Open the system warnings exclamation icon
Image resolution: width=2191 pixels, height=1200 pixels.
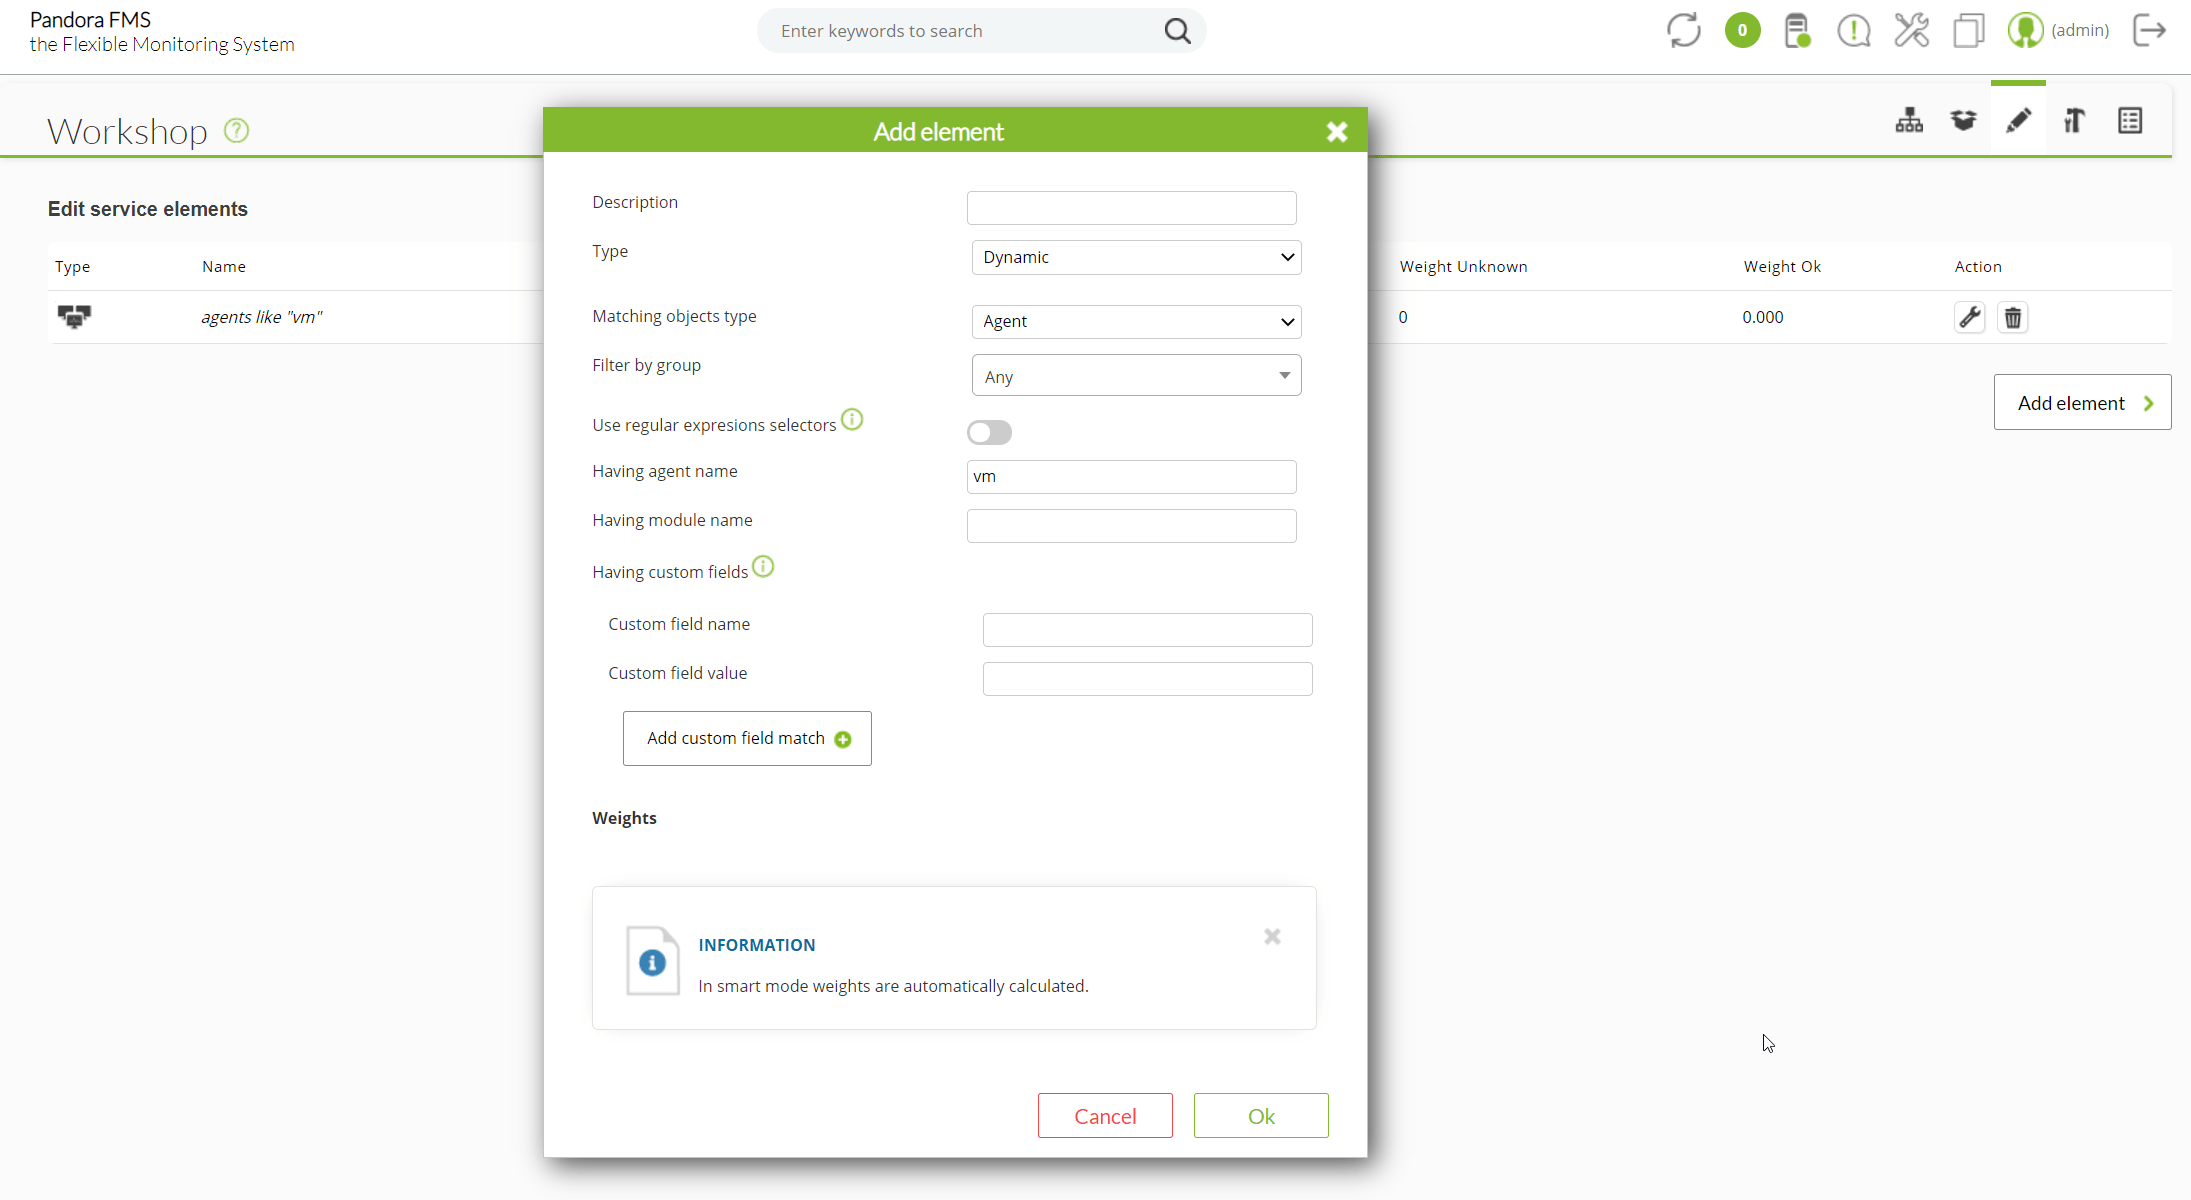tap(1854, 30)
